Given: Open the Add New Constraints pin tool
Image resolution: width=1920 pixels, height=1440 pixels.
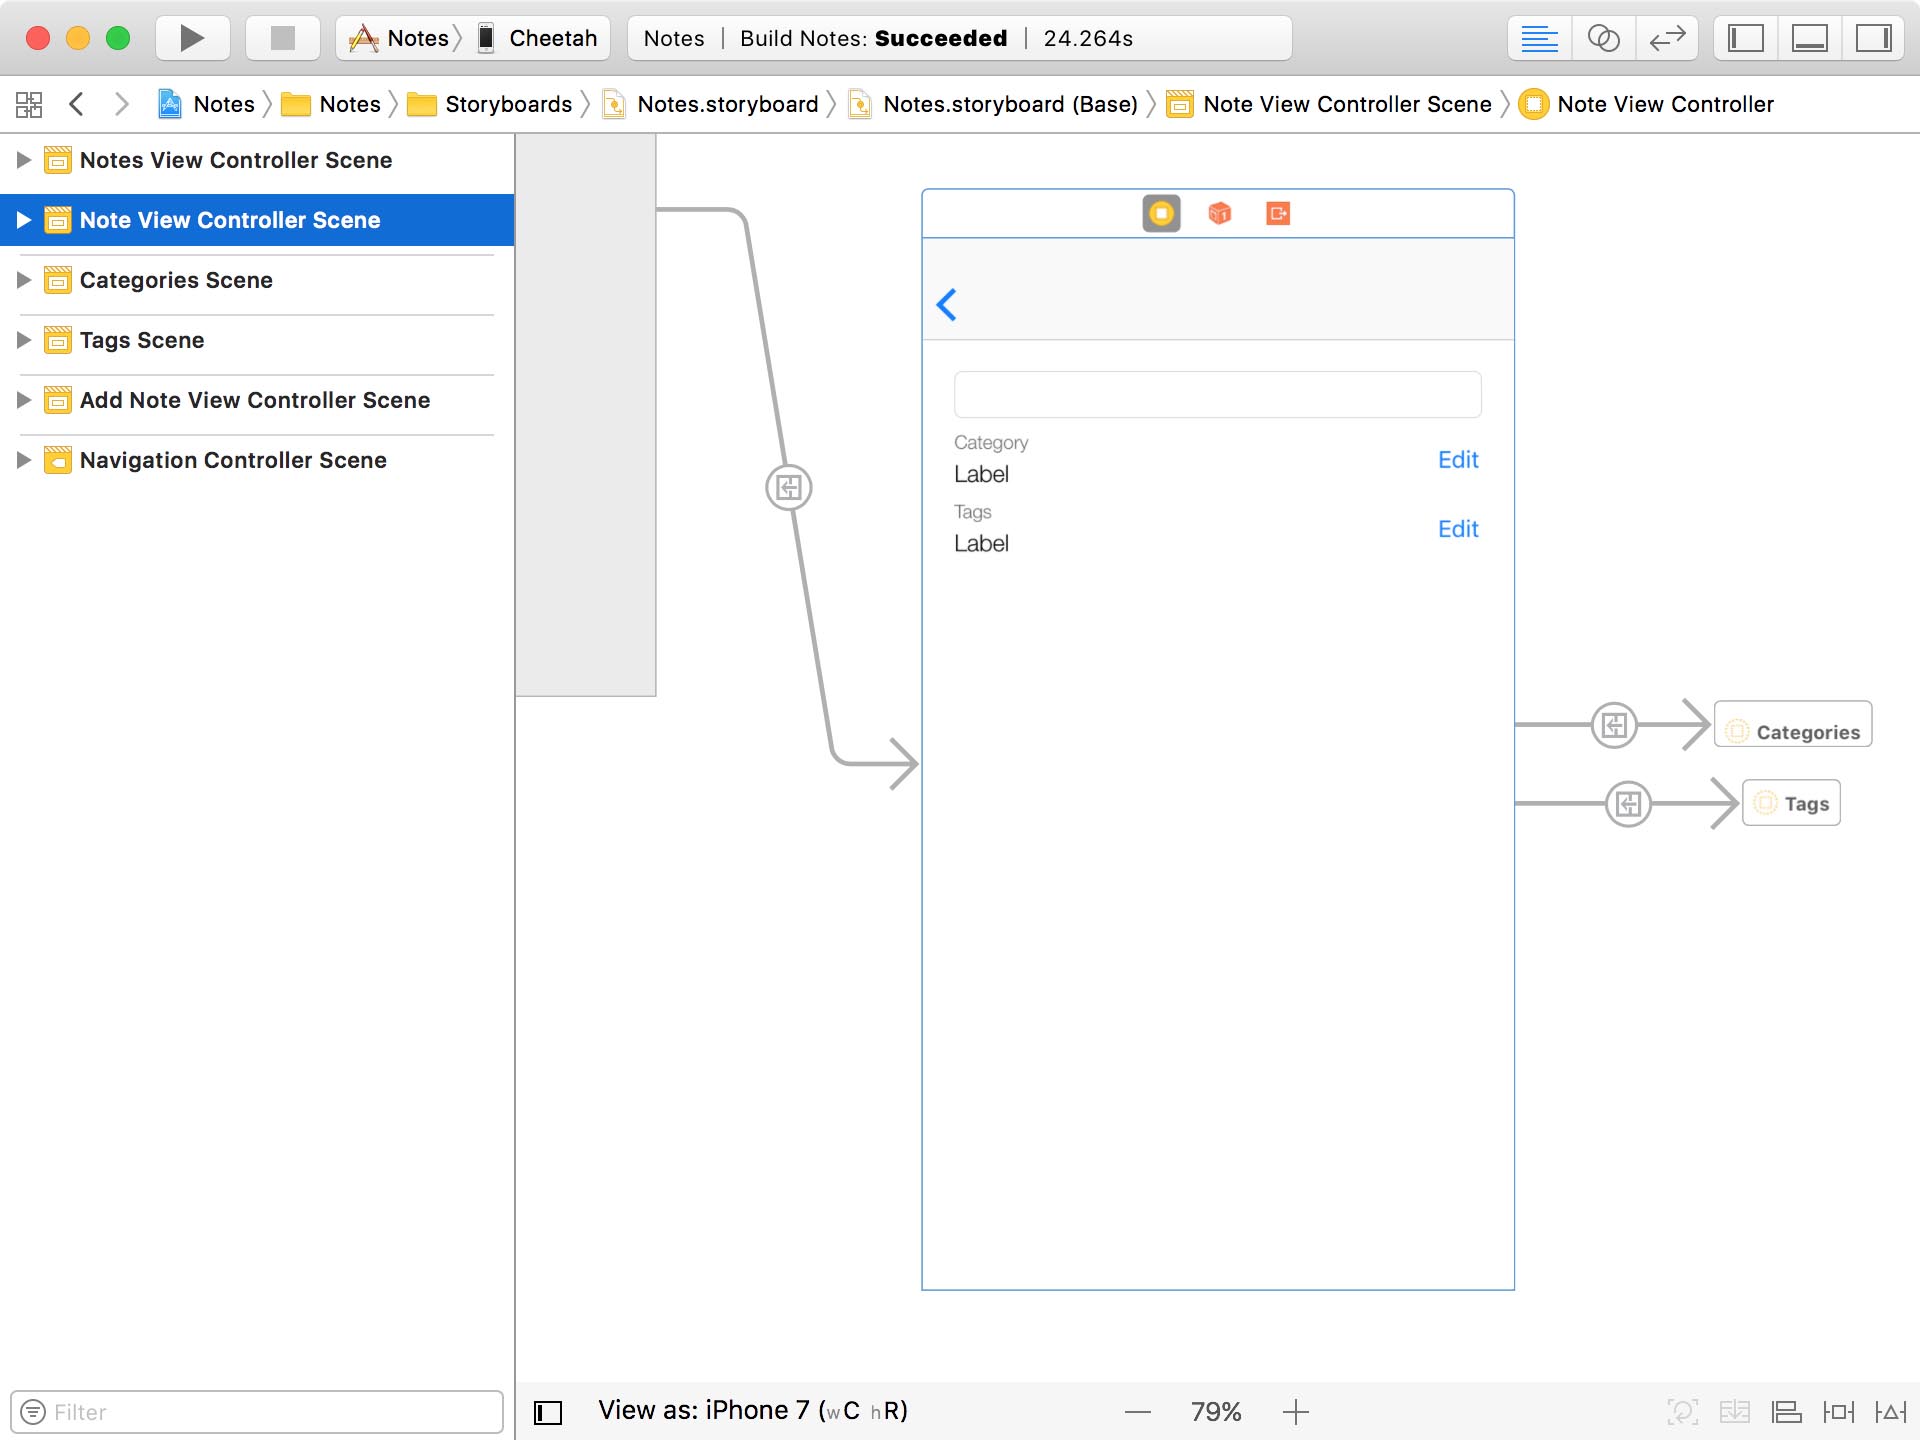Looking at the screenshot, I should point(1840,1411).
